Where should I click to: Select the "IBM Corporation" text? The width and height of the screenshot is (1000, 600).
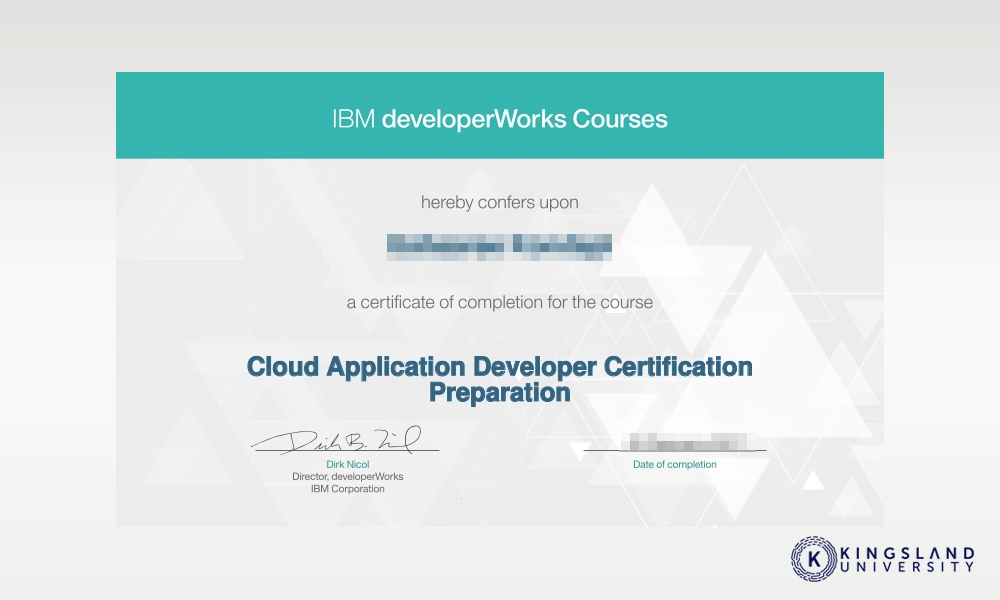pos(348,489)
